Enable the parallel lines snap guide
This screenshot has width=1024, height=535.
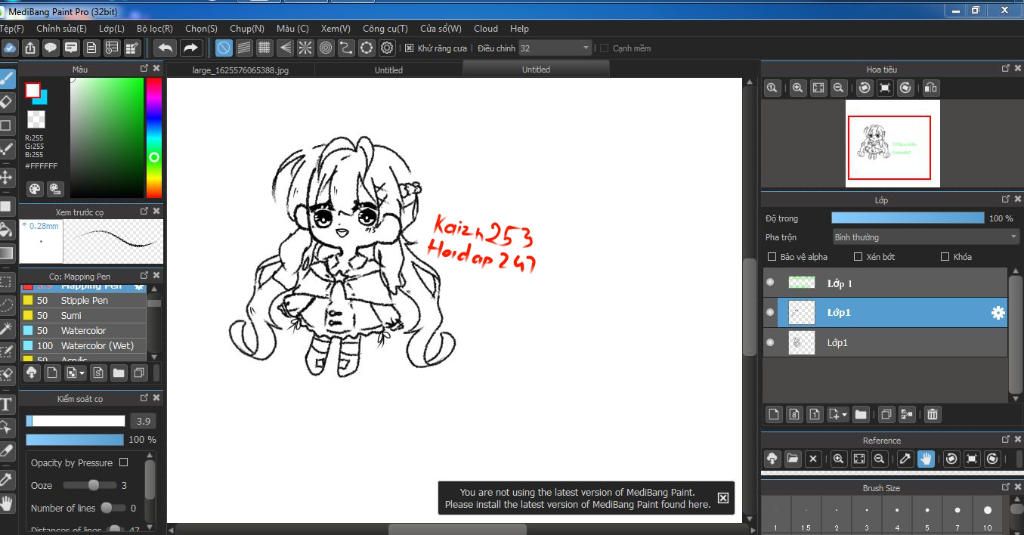point(244,48)
